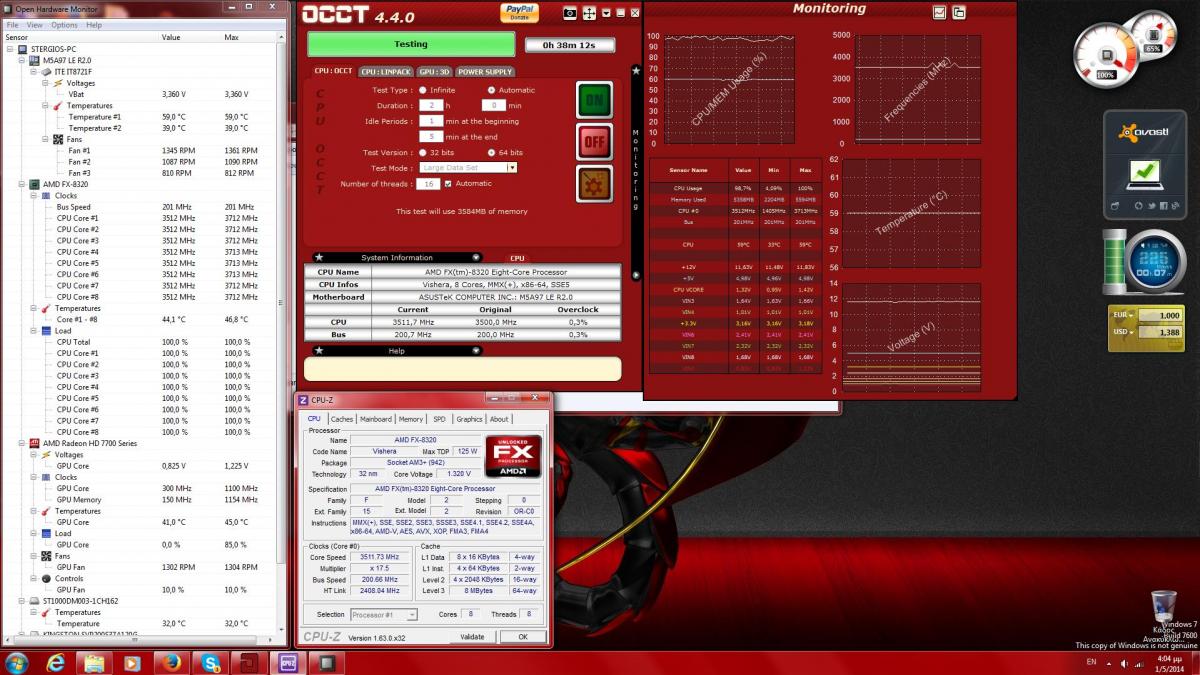This screenshot has width=1200, height=675.
Task: Switch to the CPU-Z taskbar button
Action: [x=288, y=662]
